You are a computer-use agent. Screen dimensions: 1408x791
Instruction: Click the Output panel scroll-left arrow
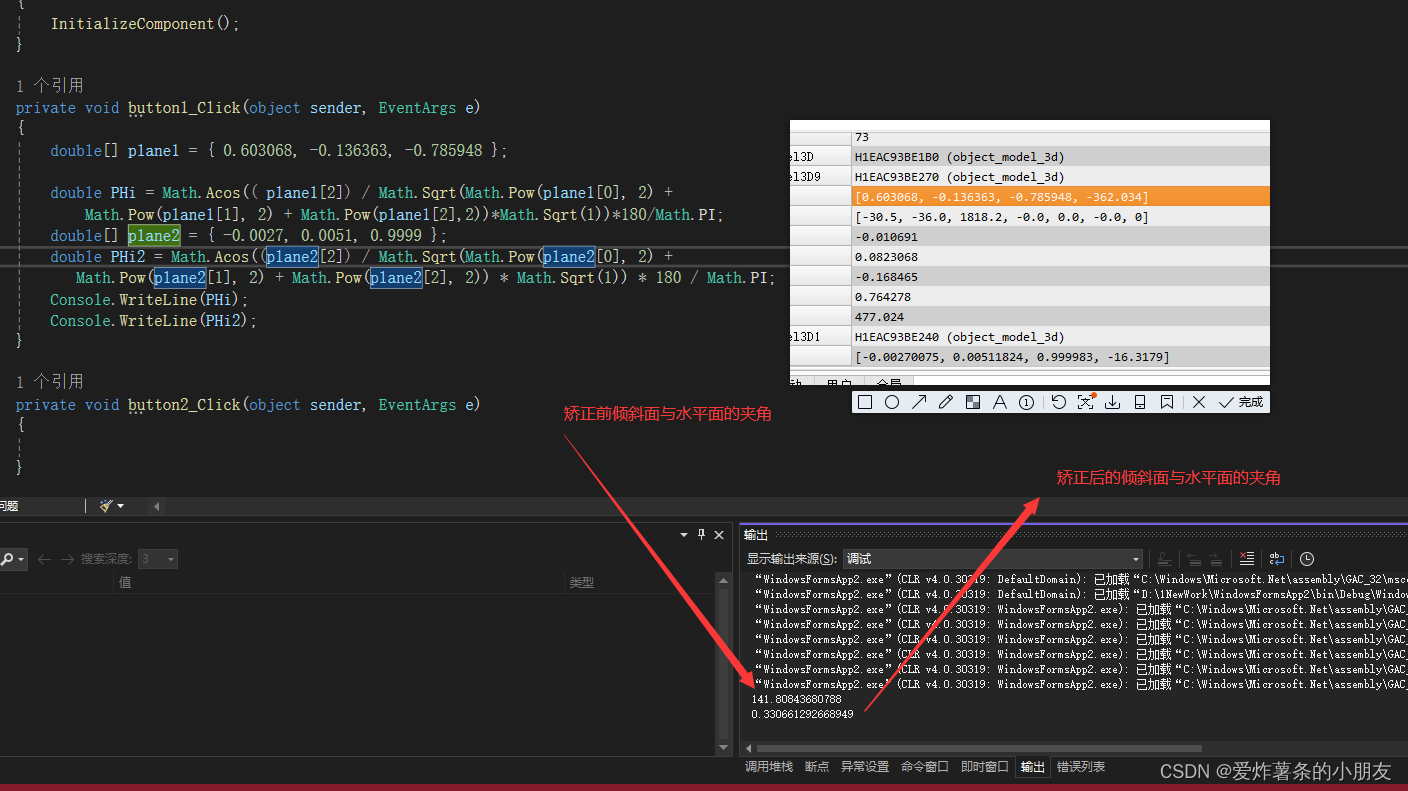coord(748,748)
